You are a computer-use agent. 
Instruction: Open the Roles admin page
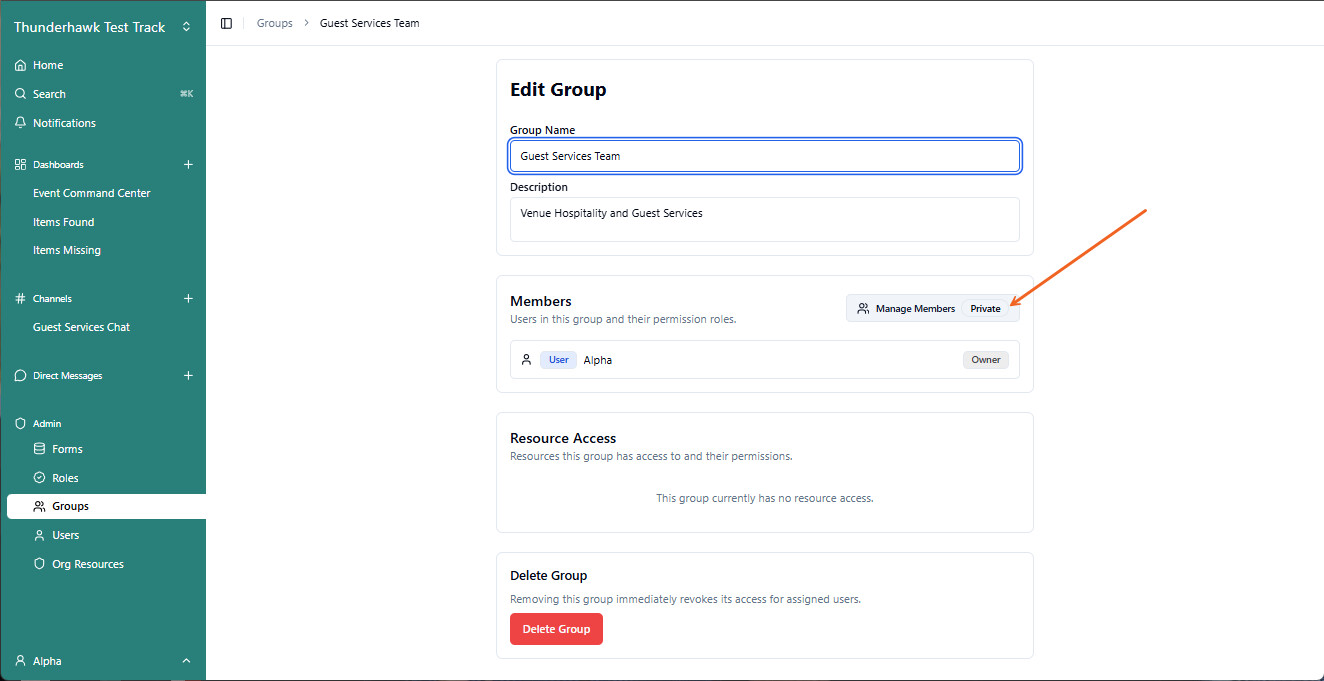tap(65, 478)
